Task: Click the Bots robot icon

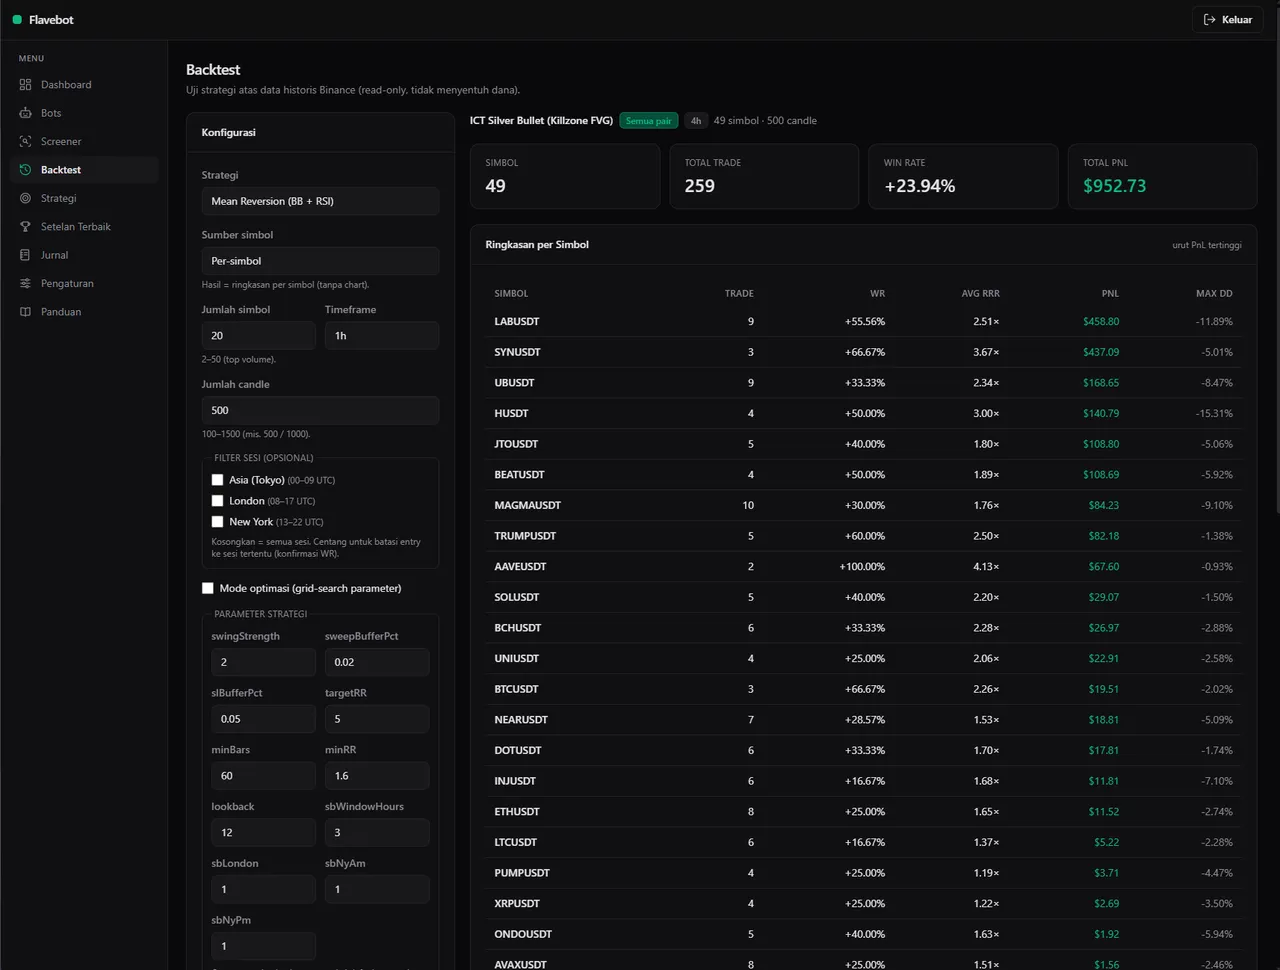Action: click(x=25, y=113)
